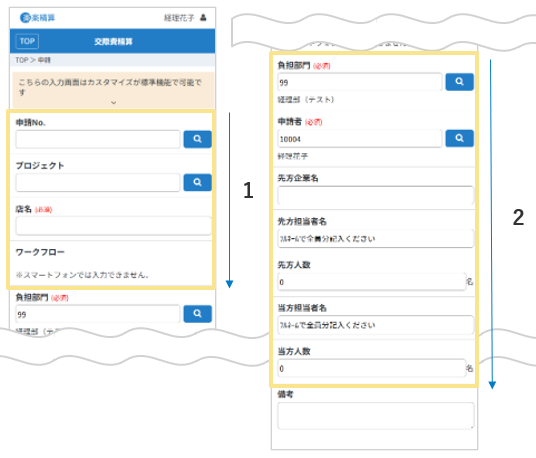Image resolution: width=536 pixels, height=458 pixels.
Task: Click the 当方人数 number field
Action: point(372,368)
